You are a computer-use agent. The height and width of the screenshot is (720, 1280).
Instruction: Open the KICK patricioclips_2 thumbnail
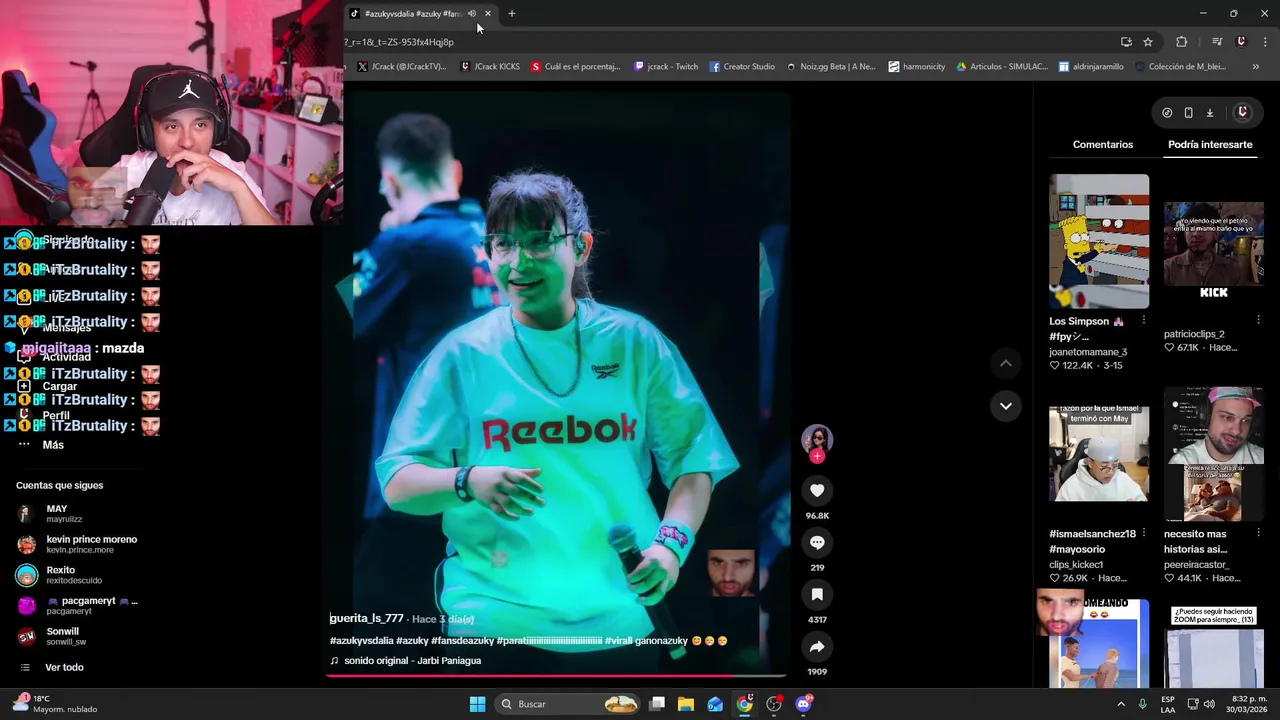click(x=1213, y=250)
